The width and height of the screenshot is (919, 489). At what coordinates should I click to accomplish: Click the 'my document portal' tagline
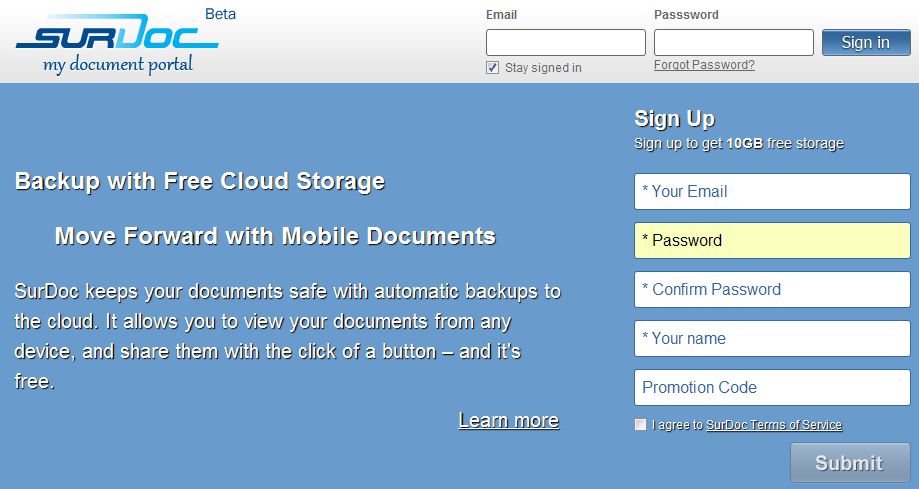pyautogui.click(x=117, y=65)
